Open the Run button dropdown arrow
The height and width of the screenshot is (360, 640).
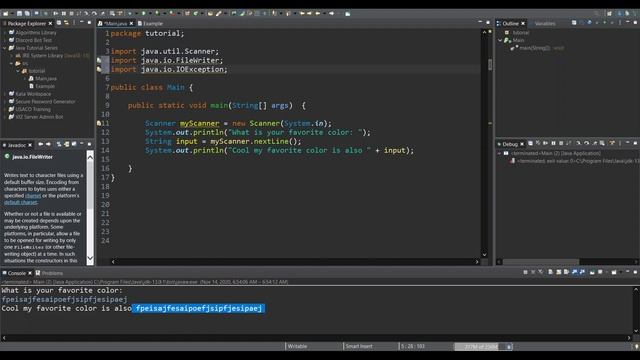[151, 13]
